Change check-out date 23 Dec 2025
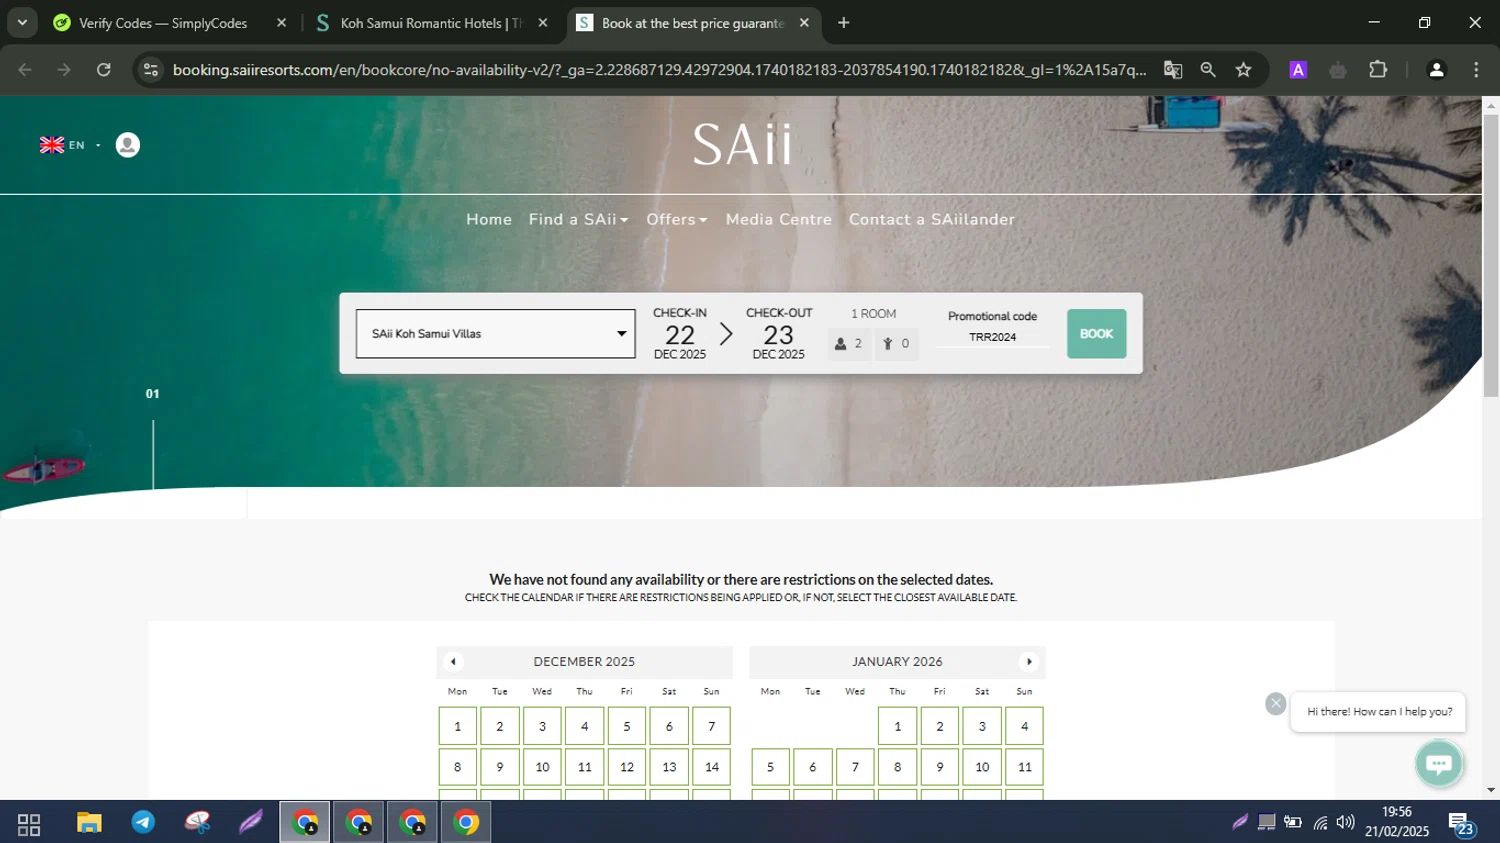Image resolution: width=1500 pixels, height=843 pixels. tap(779, 334)
